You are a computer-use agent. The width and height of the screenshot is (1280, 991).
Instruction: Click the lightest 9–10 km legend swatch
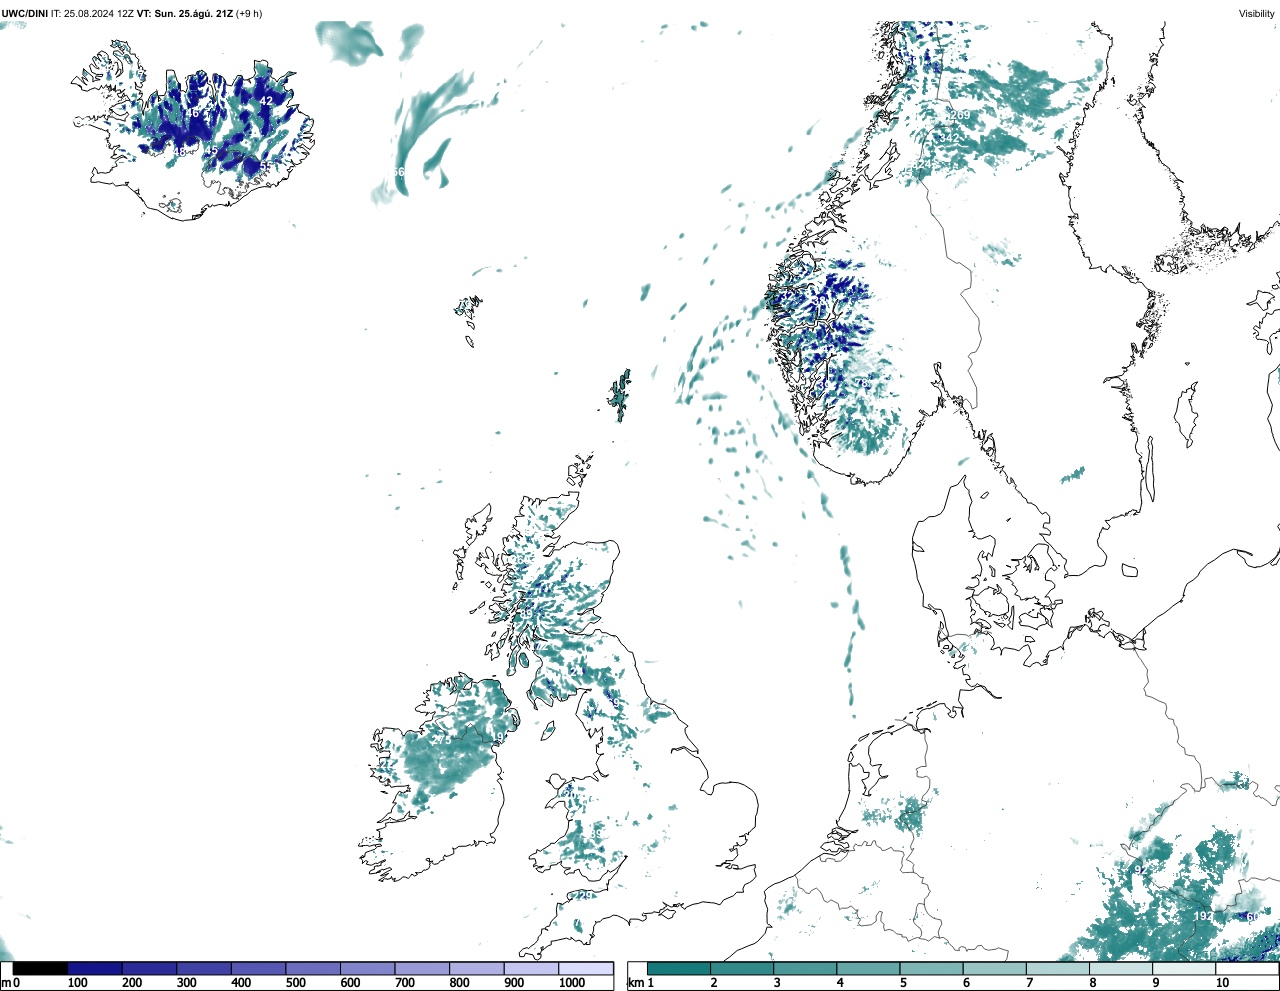pyautogui.click(x=1184, y=969)
